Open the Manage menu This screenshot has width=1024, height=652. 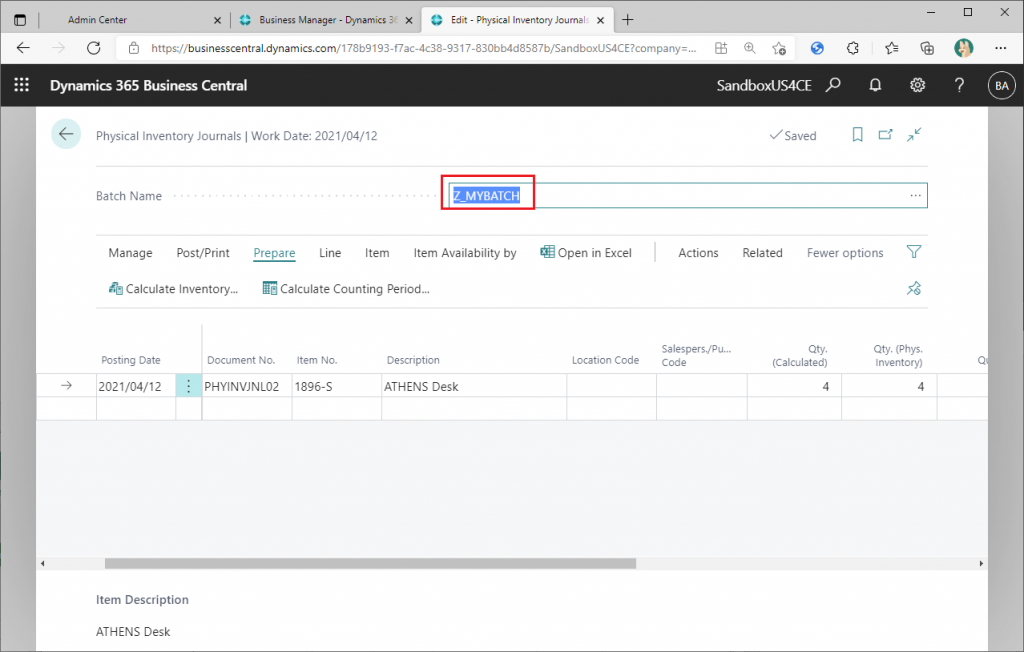point(131,253)
